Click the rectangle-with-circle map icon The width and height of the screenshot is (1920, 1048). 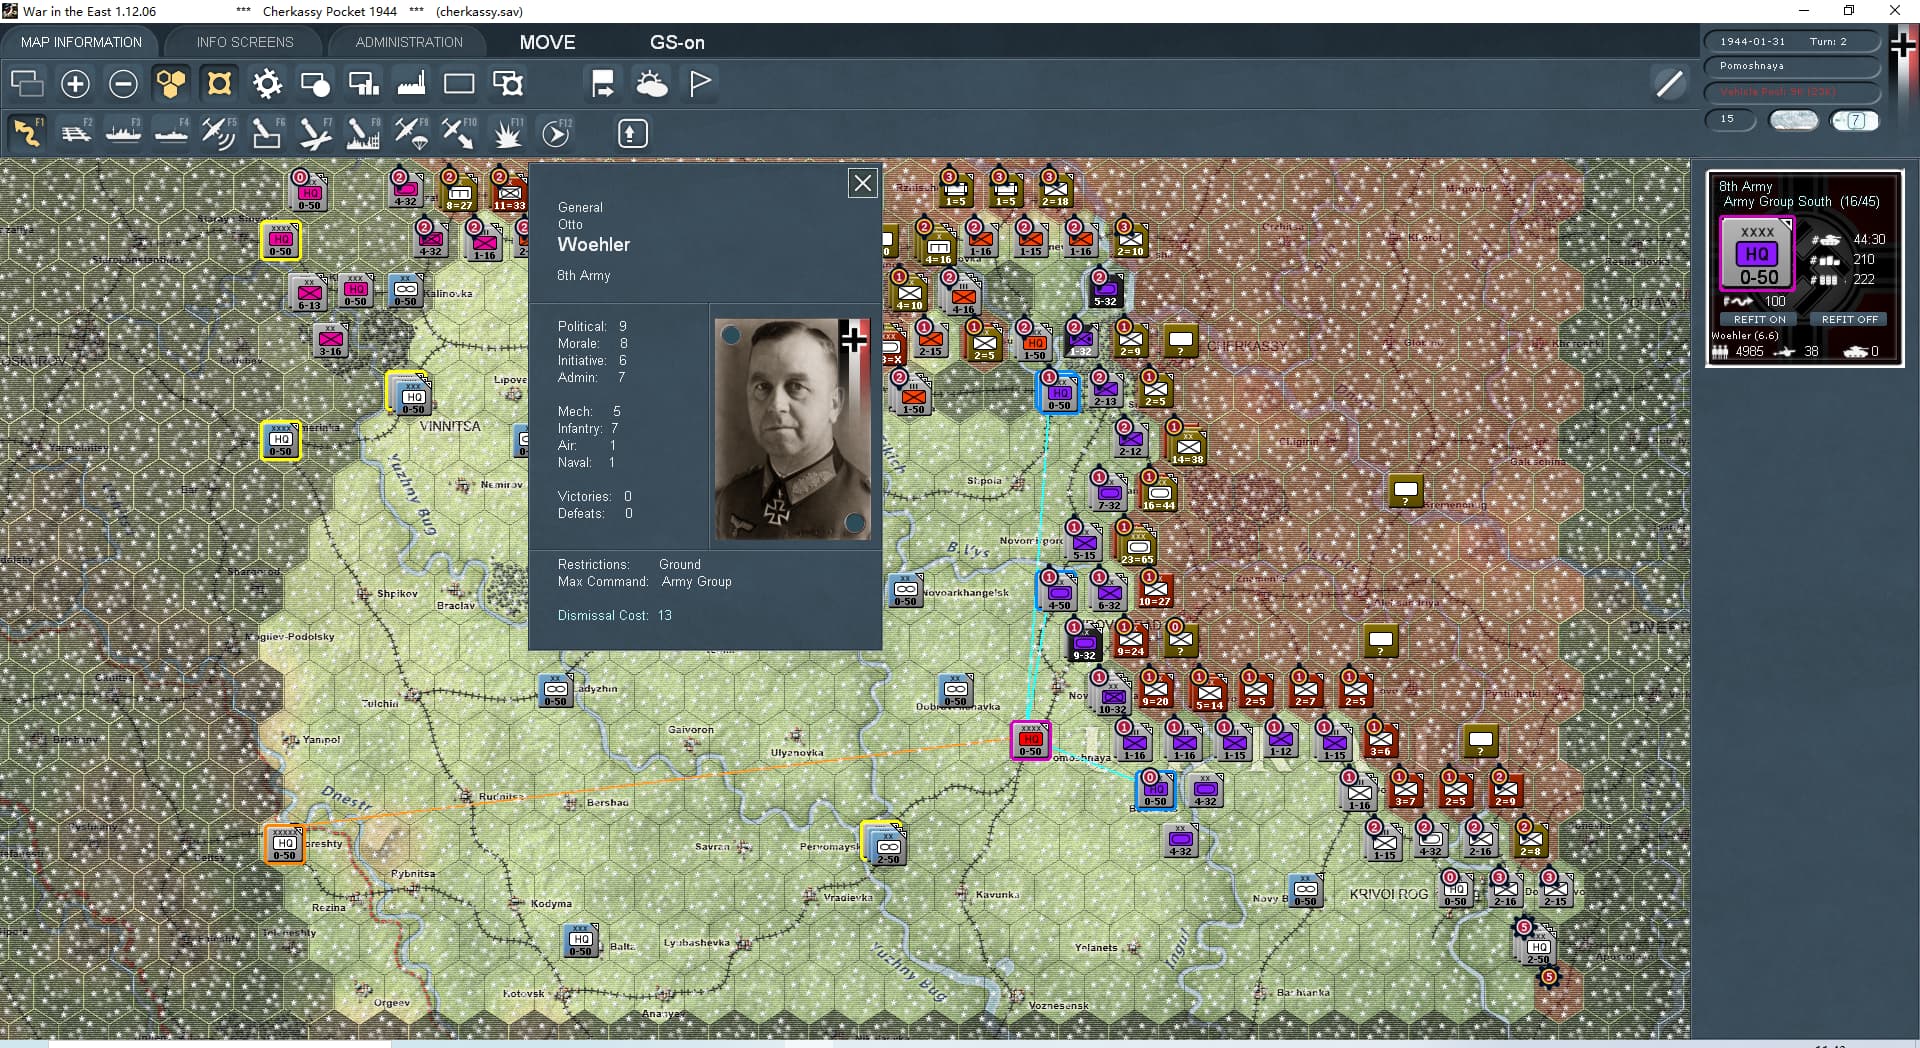pos(315,83)
